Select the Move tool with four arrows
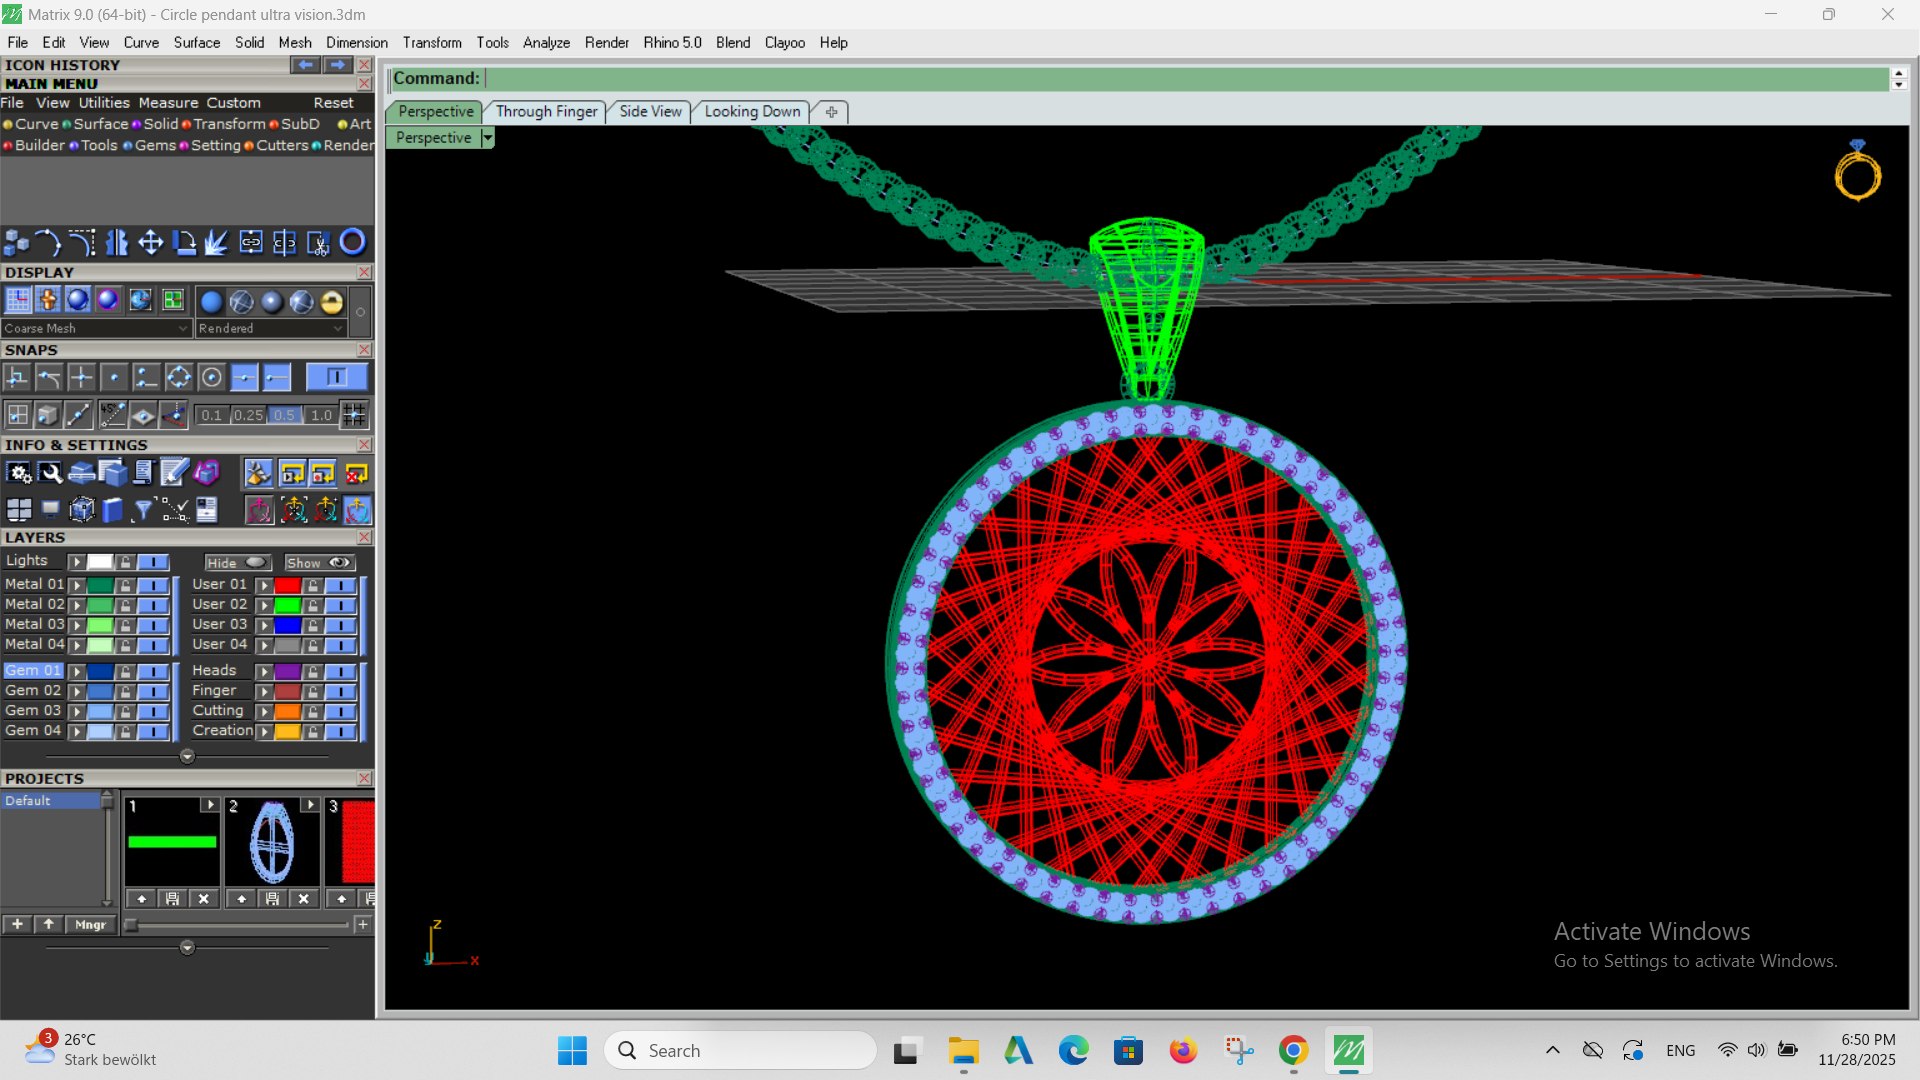The width and height of the screenshot is (1920, 1080). point(150,242)
